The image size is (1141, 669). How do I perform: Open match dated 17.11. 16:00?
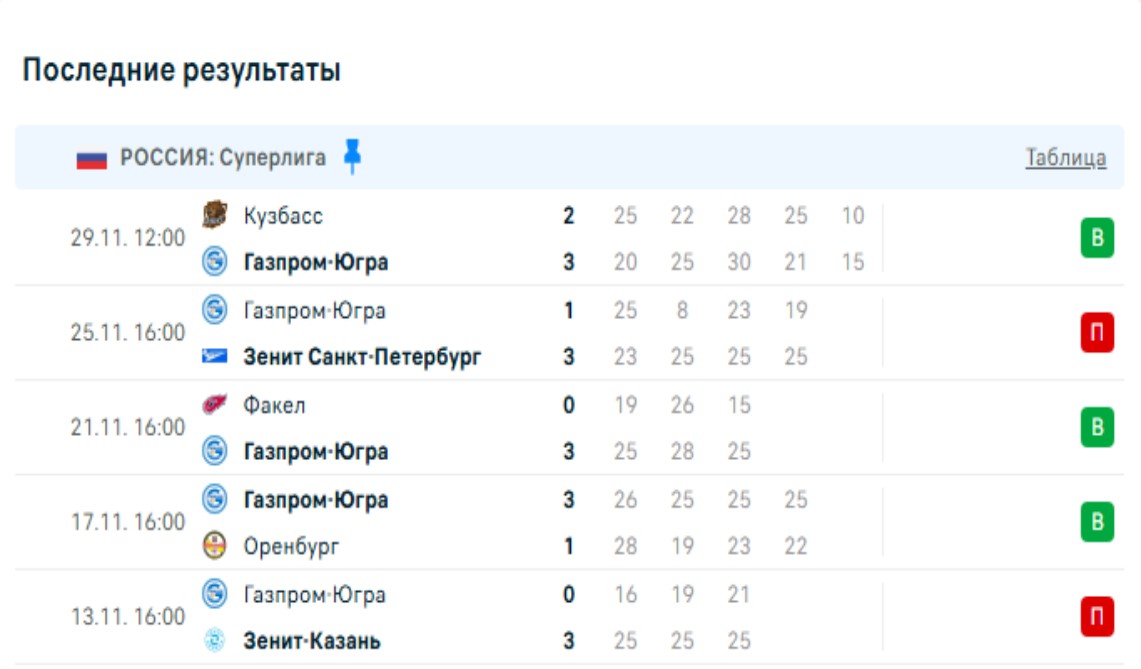[128, 522]
